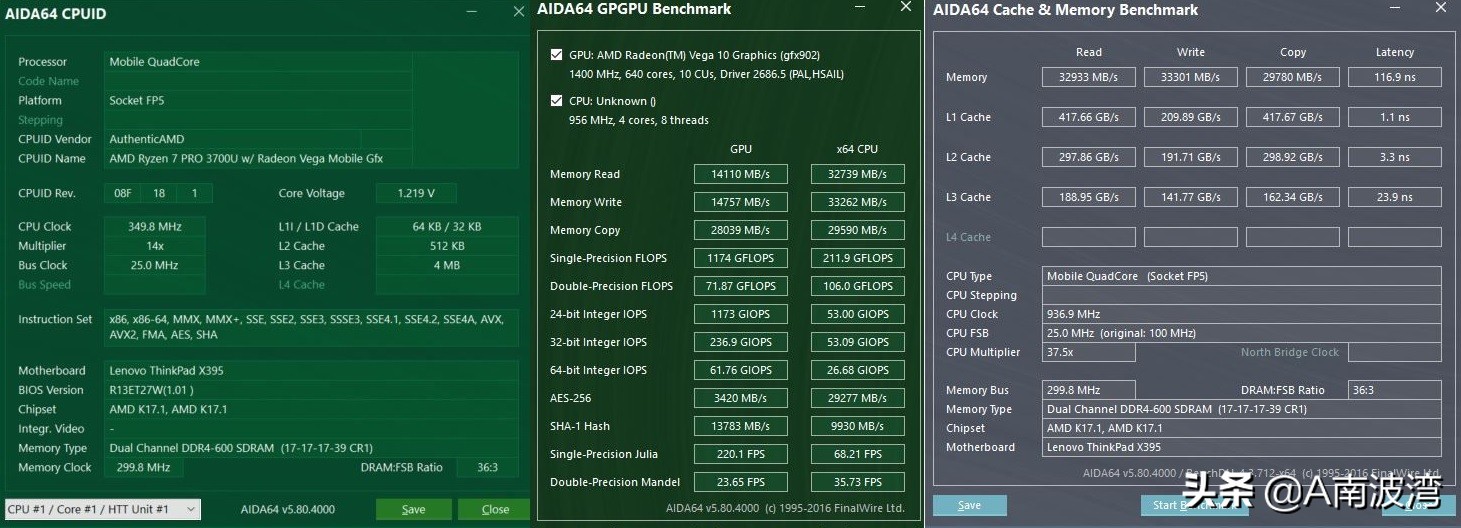Click the empty L4 Cache read field
Screen dimensions: 1461x528
(x=1088, y=237)
